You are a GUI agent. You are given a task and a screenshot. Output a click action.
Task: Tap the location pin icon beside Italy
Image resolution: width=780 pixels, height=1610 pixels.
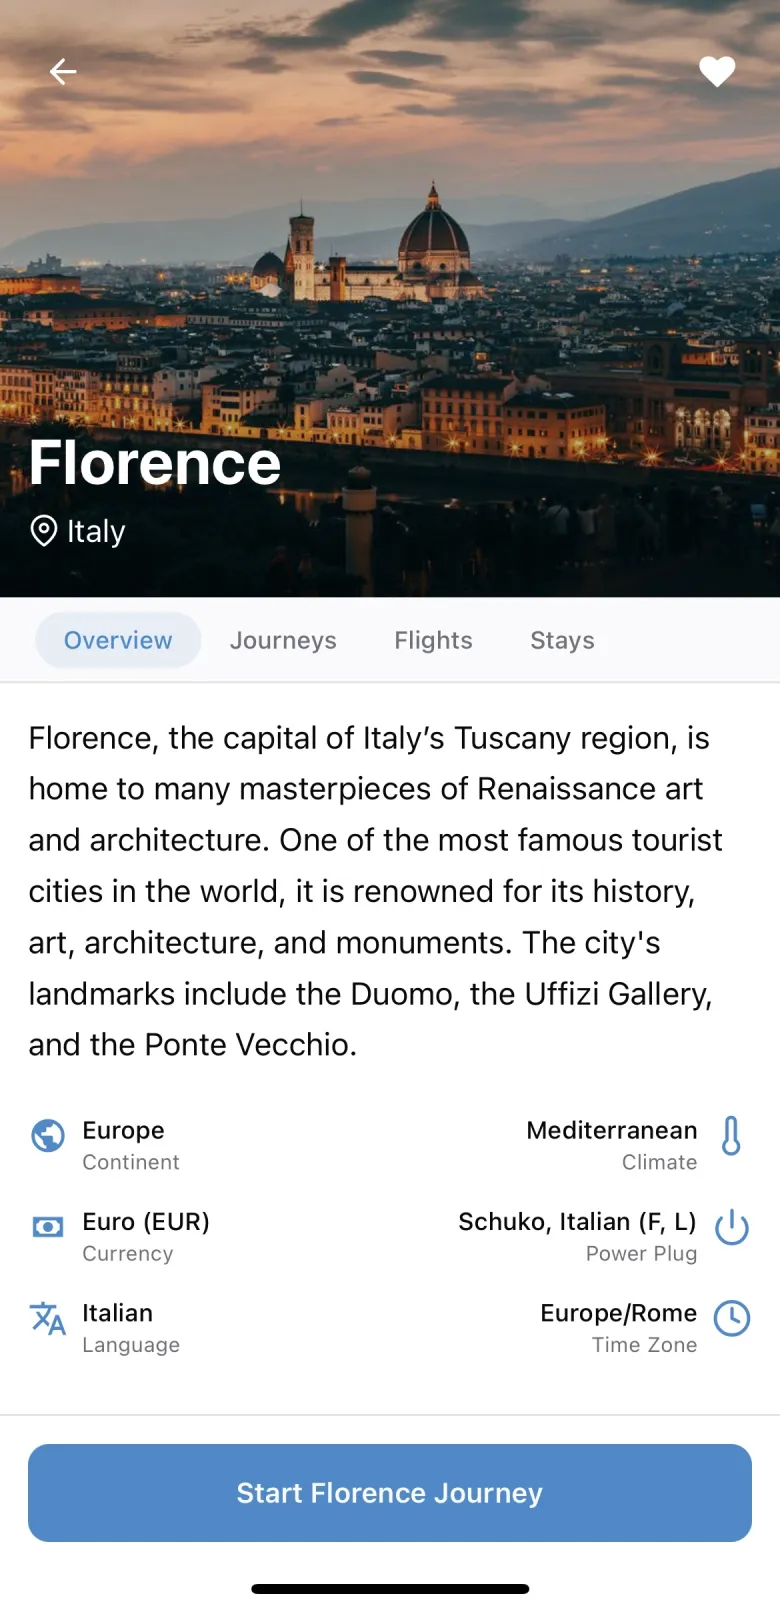(44, 531)
